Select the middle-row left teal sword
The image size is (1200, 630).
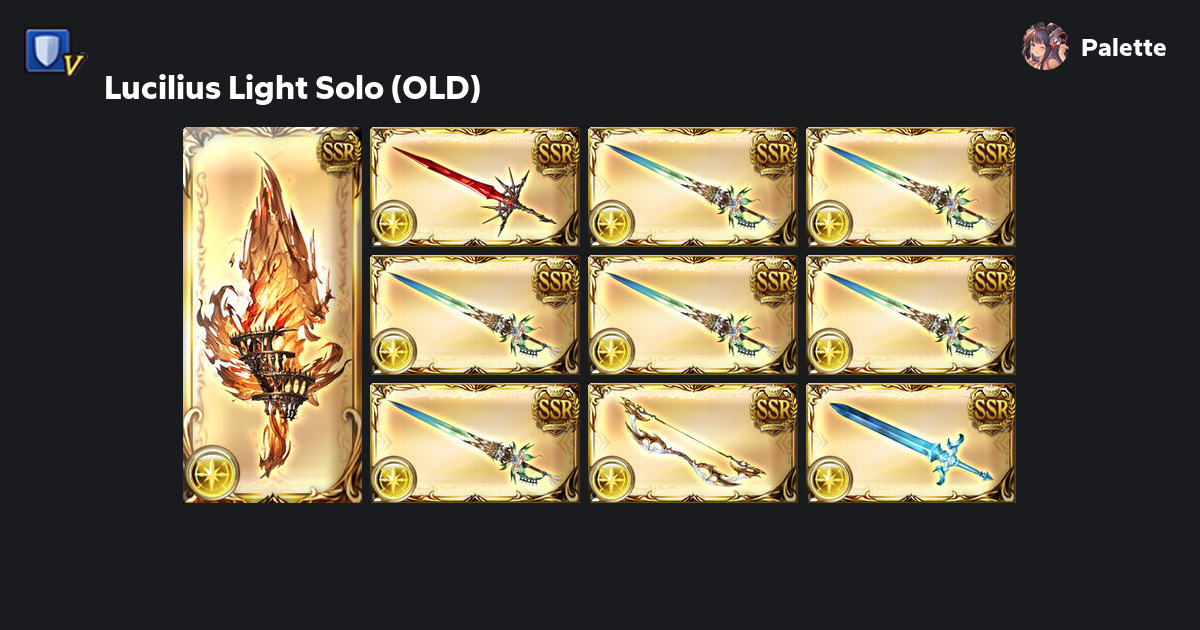coord(476,315)
